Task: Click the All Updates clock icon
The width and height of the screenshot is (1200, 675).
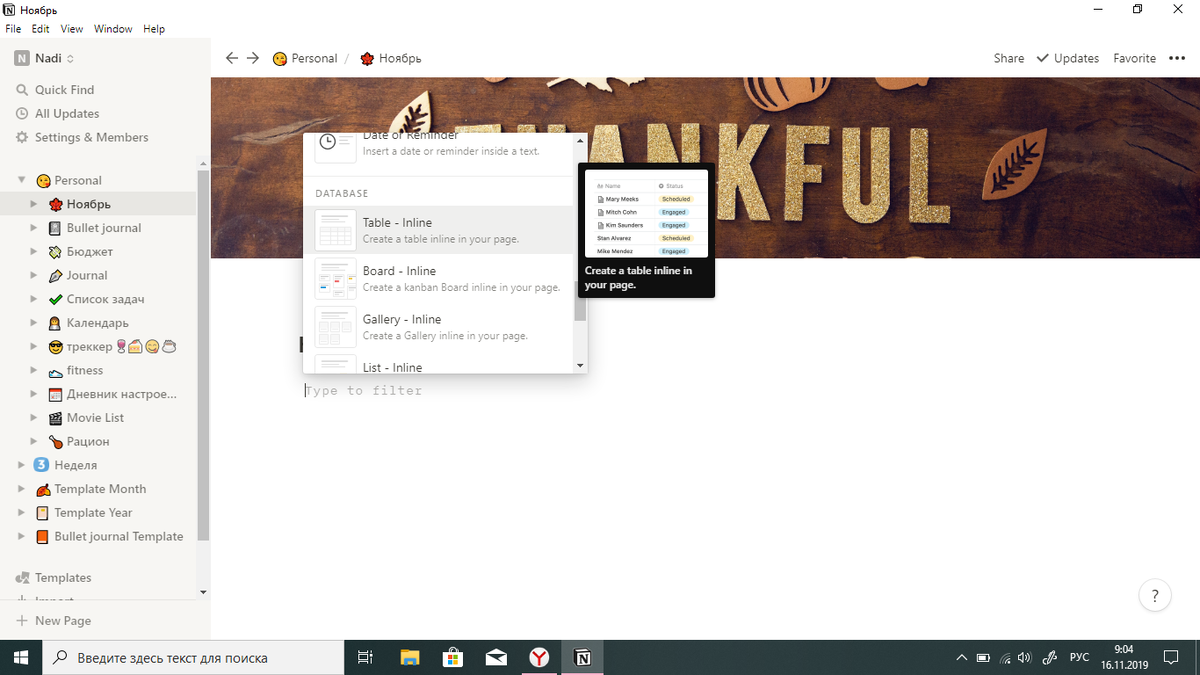Action: coord(22,114)
